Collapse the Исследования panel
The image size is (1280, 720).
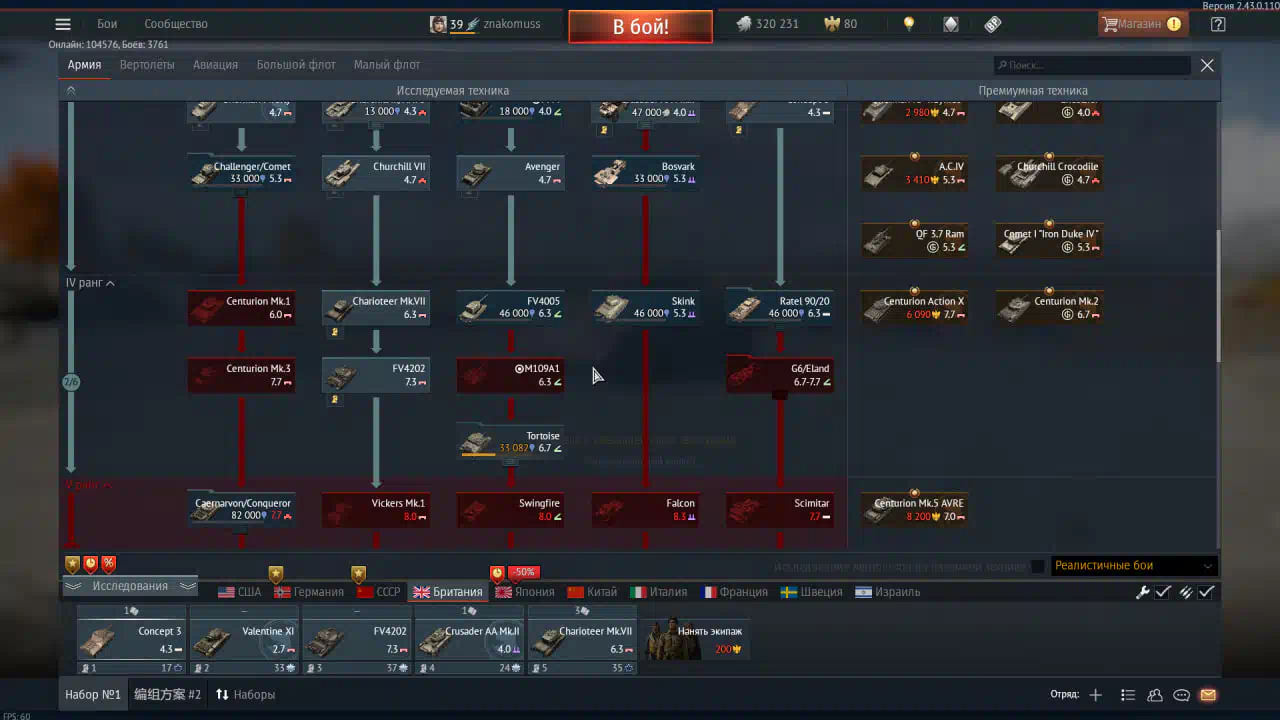[130, 586]
